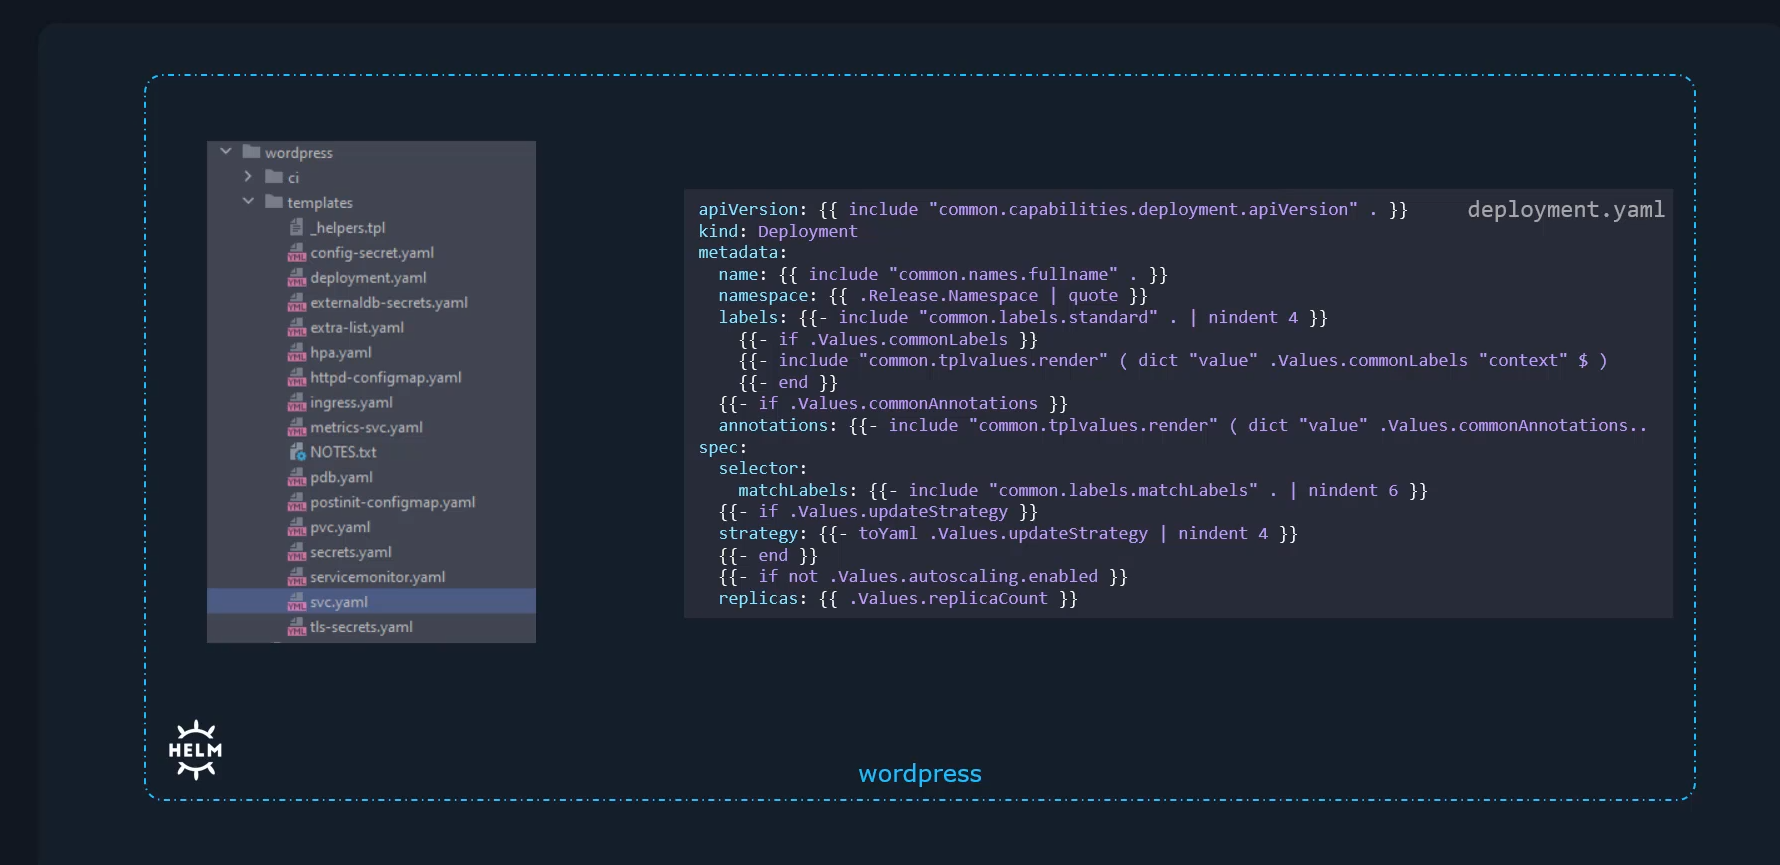Click the "metadata:" line in code
The image size is (1780, 865).
click(743, 253)
